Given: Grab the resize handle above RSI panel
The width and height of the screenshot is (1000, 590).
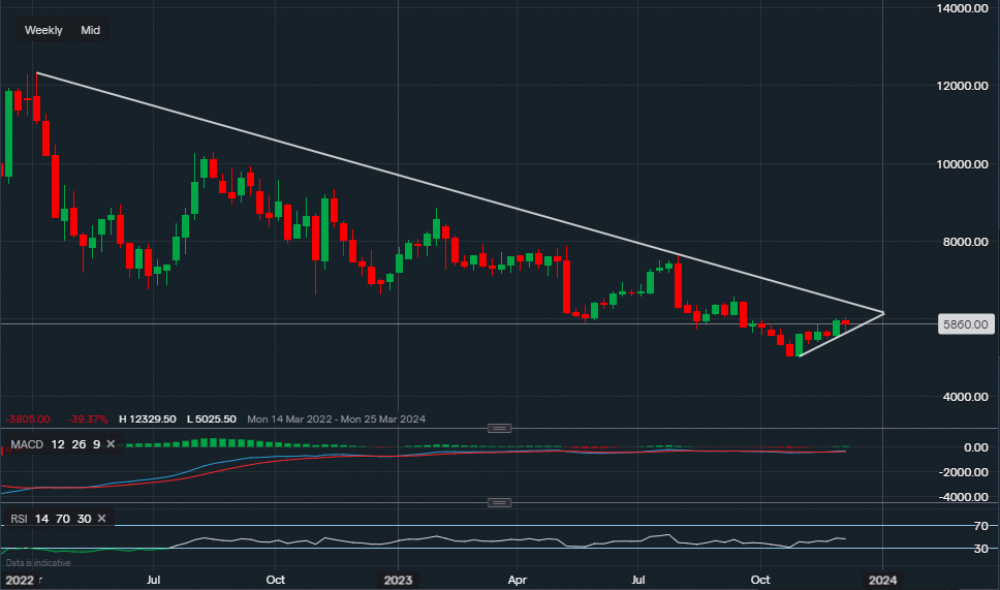Looking at the screenshot, I should click(x=499, y=502).
